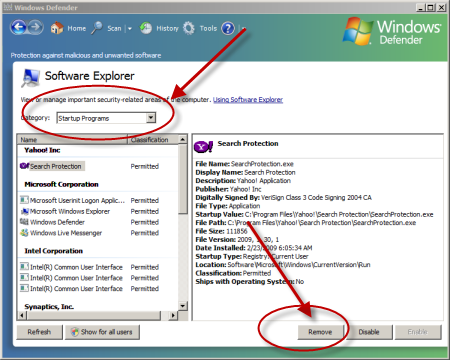Click the shield icon on Show for all users
The width and height of the screenshot is (450, 360).
[75, 332]
